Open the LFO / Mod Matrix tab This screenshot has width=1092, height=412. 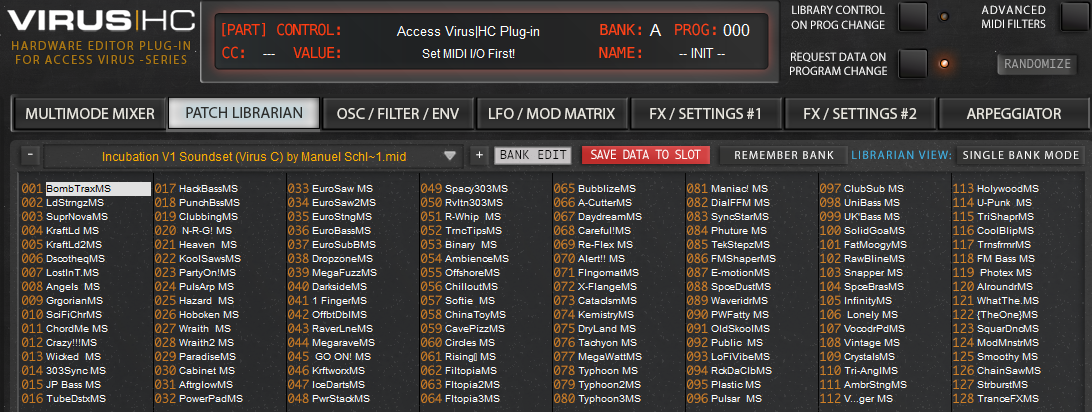552,113
